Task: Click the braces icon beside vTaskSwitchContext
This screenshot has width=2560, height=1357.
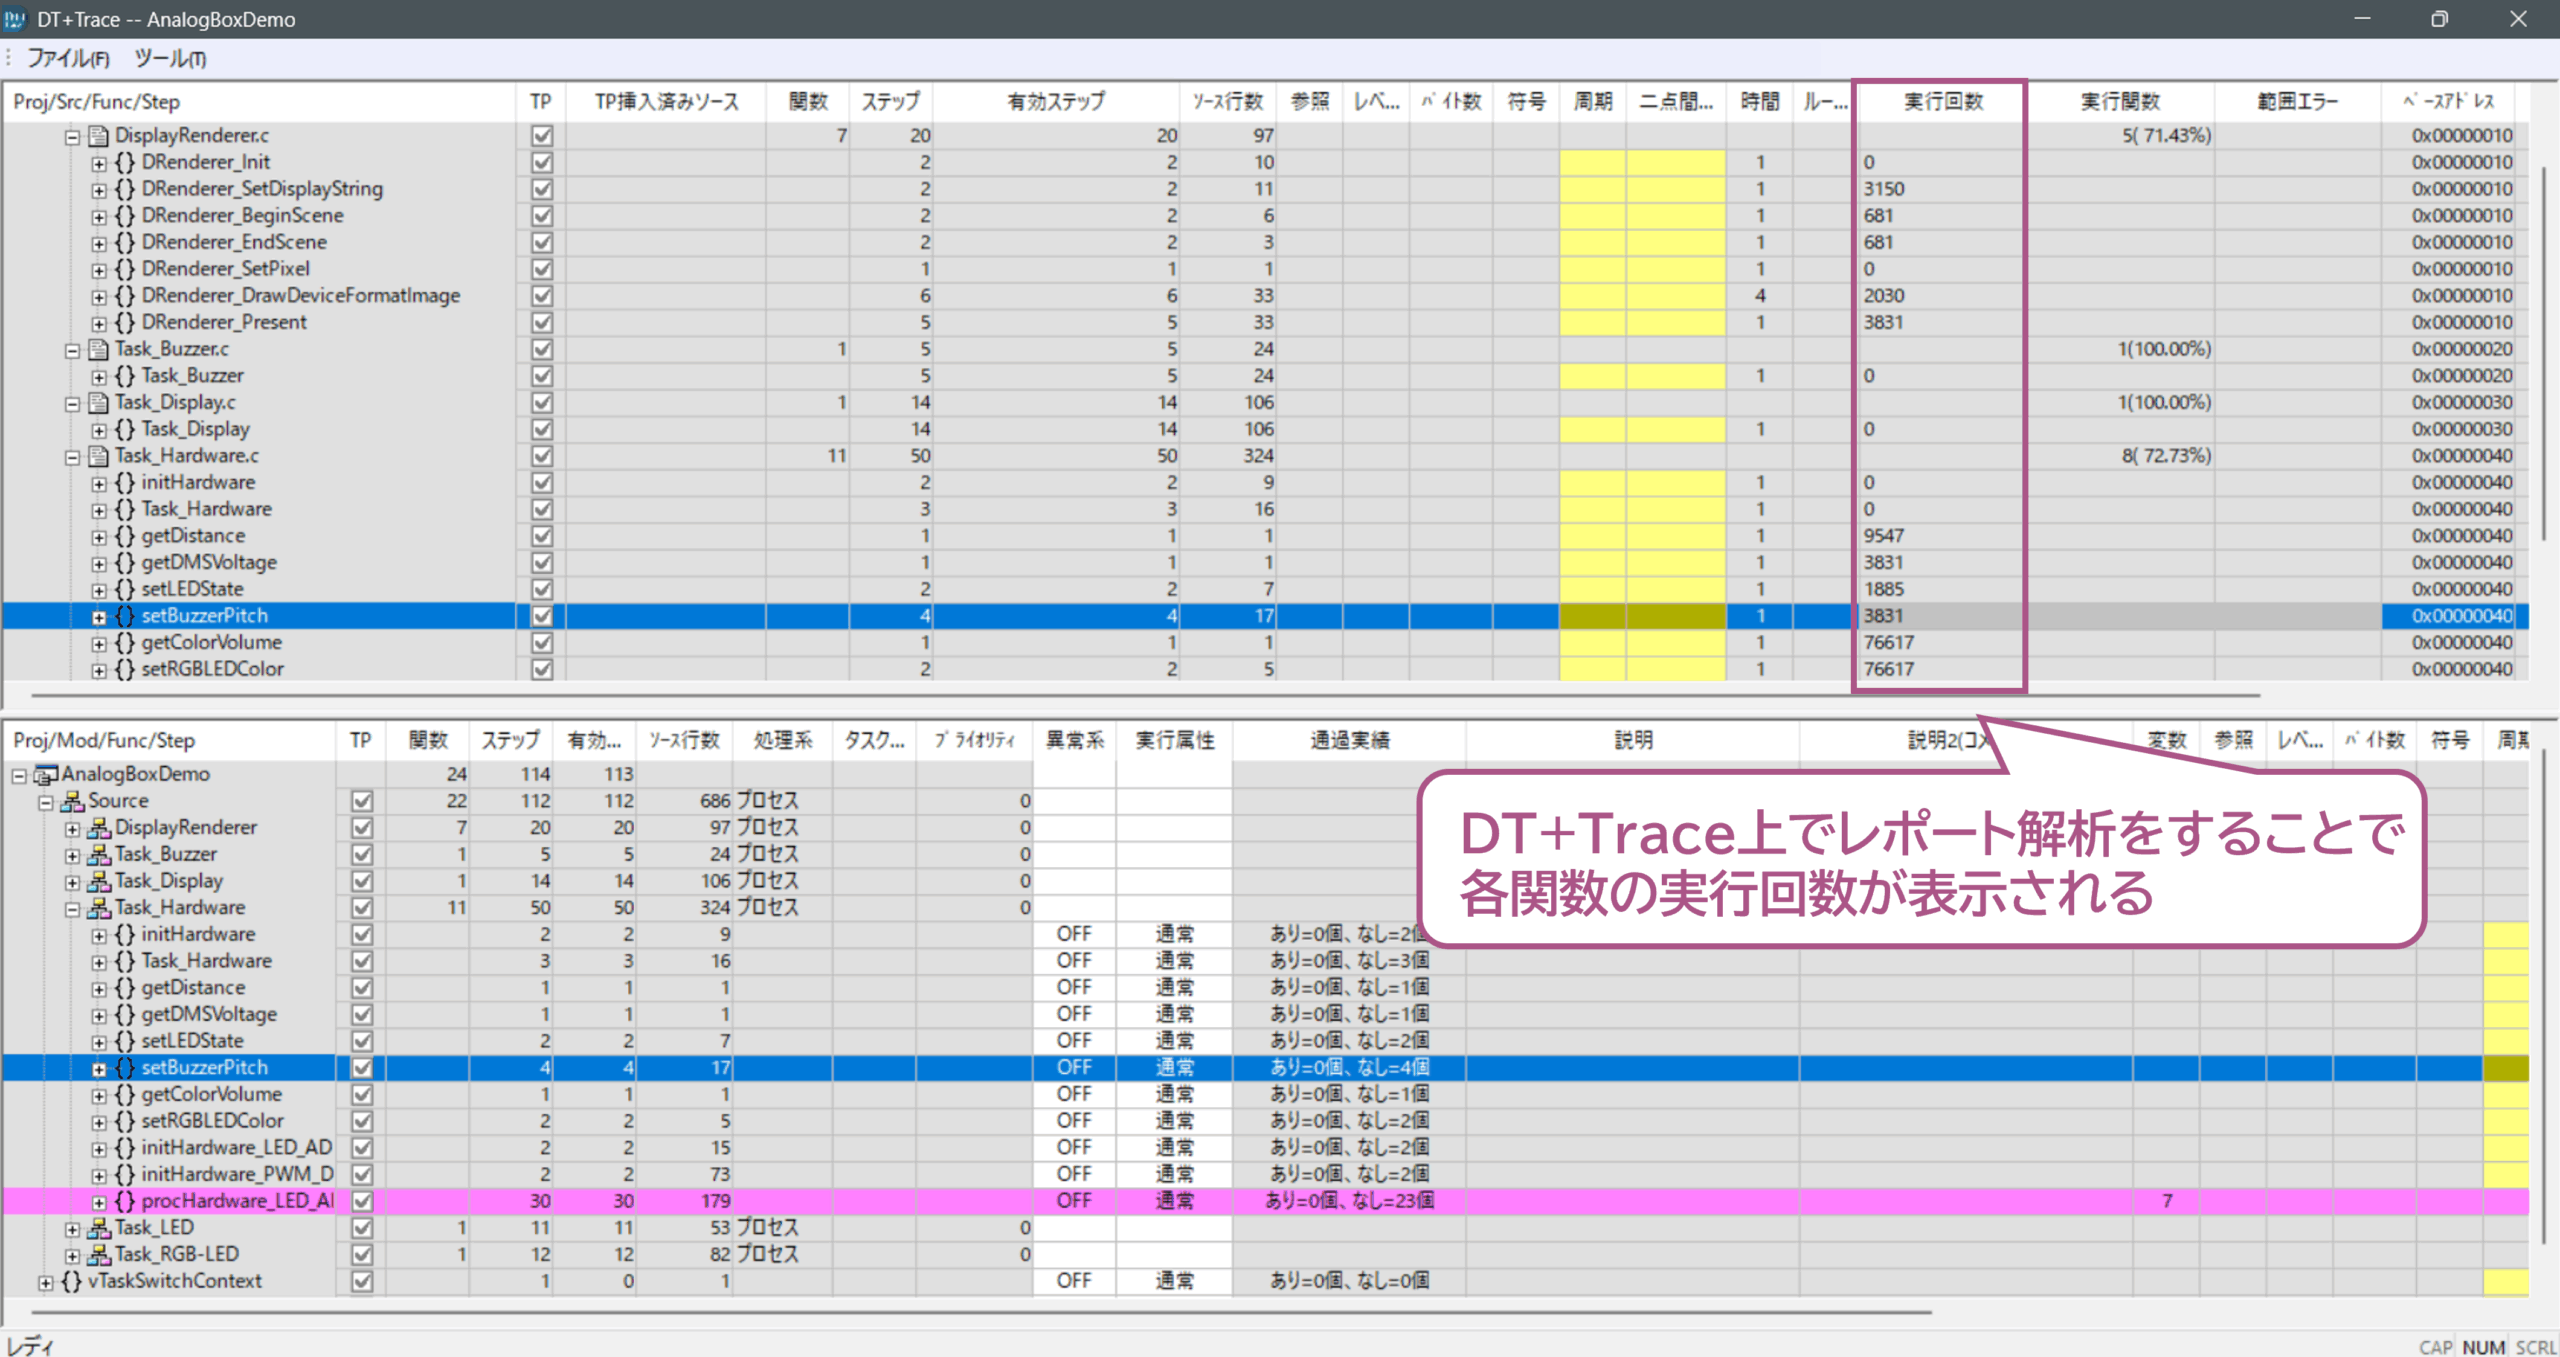Action: [71, 1281]
